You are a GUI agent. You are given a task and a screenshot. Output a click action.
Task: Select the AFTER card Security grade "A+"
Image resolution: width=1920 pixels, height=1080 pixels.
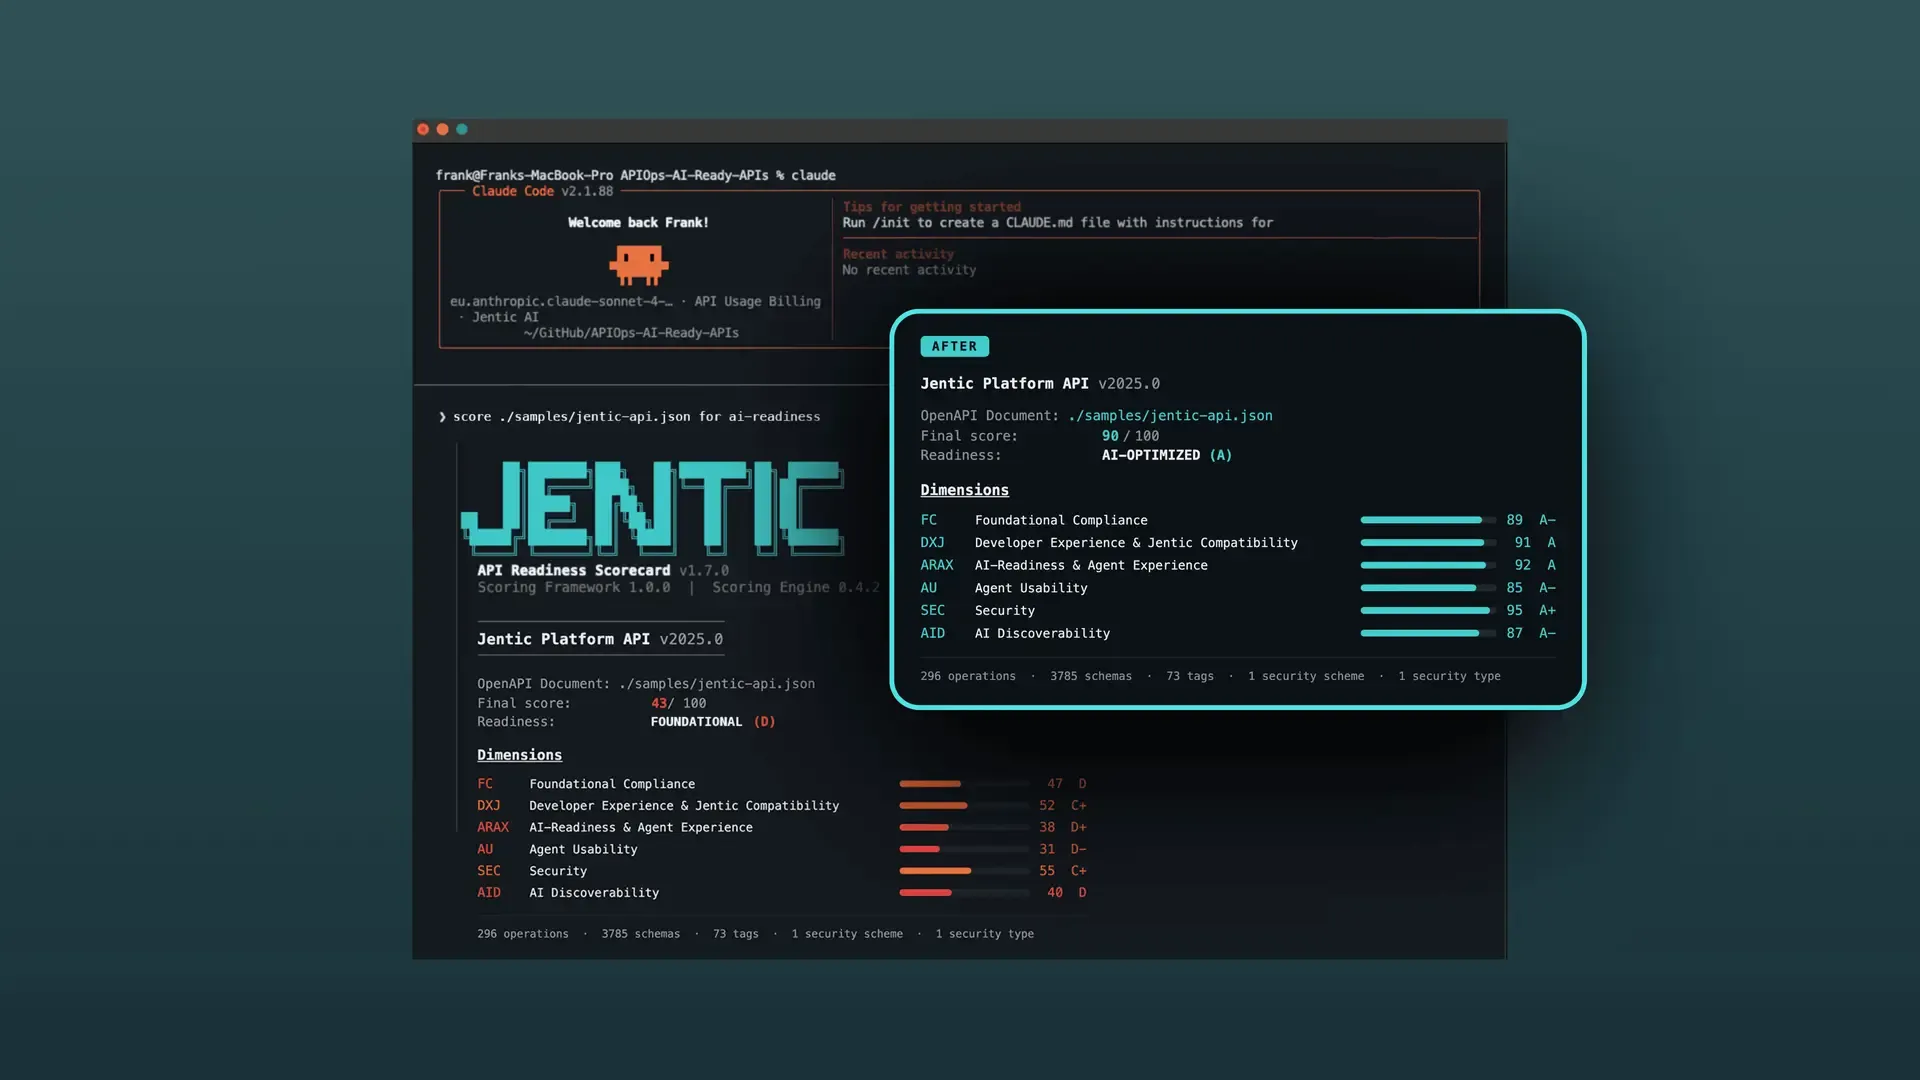point(1547,610)
